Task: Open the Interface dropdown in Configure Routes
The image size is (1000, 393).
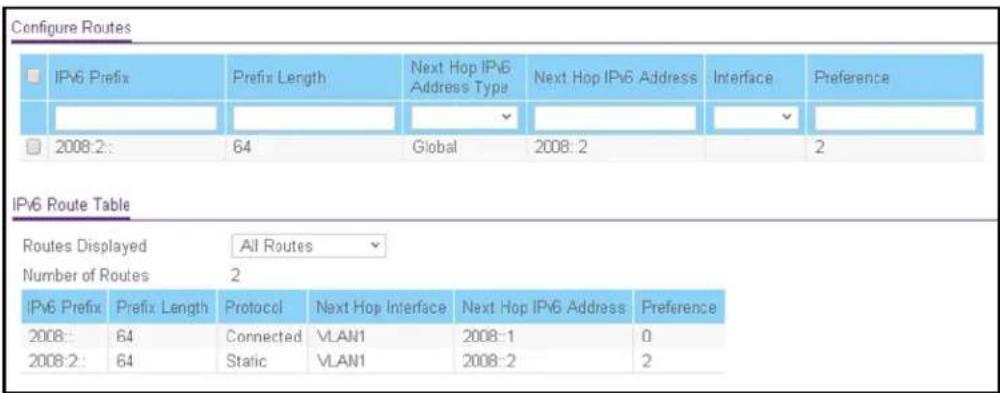Action: 756,118
